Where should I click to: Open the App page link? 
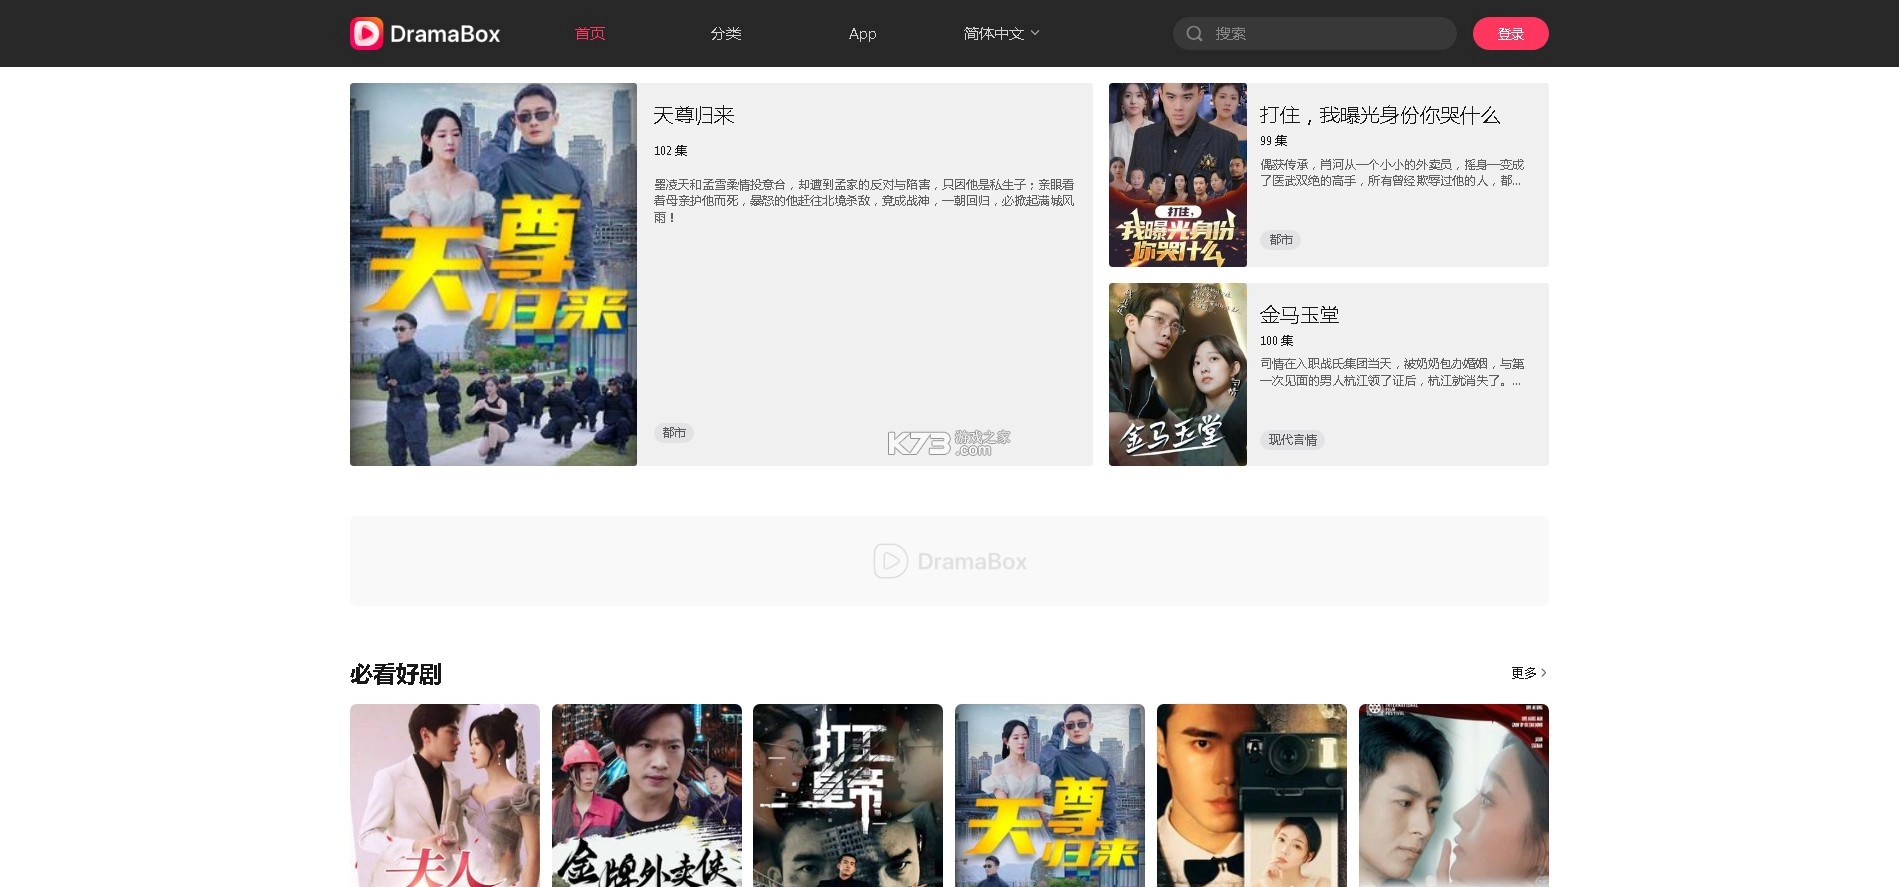click(x=862, y=34)
